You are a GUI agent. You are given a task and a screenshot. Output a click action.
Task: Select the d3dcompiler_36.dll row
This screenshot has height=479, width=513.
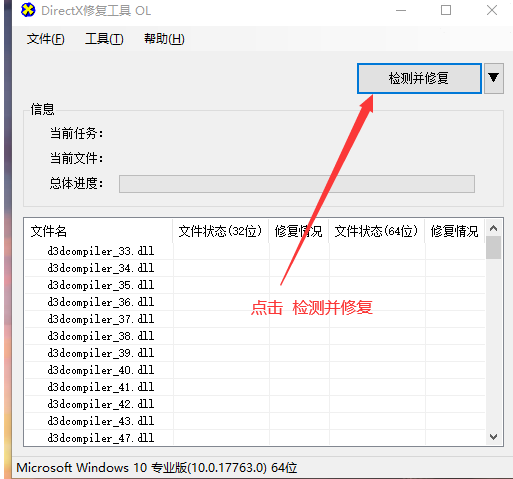point(255,302)
